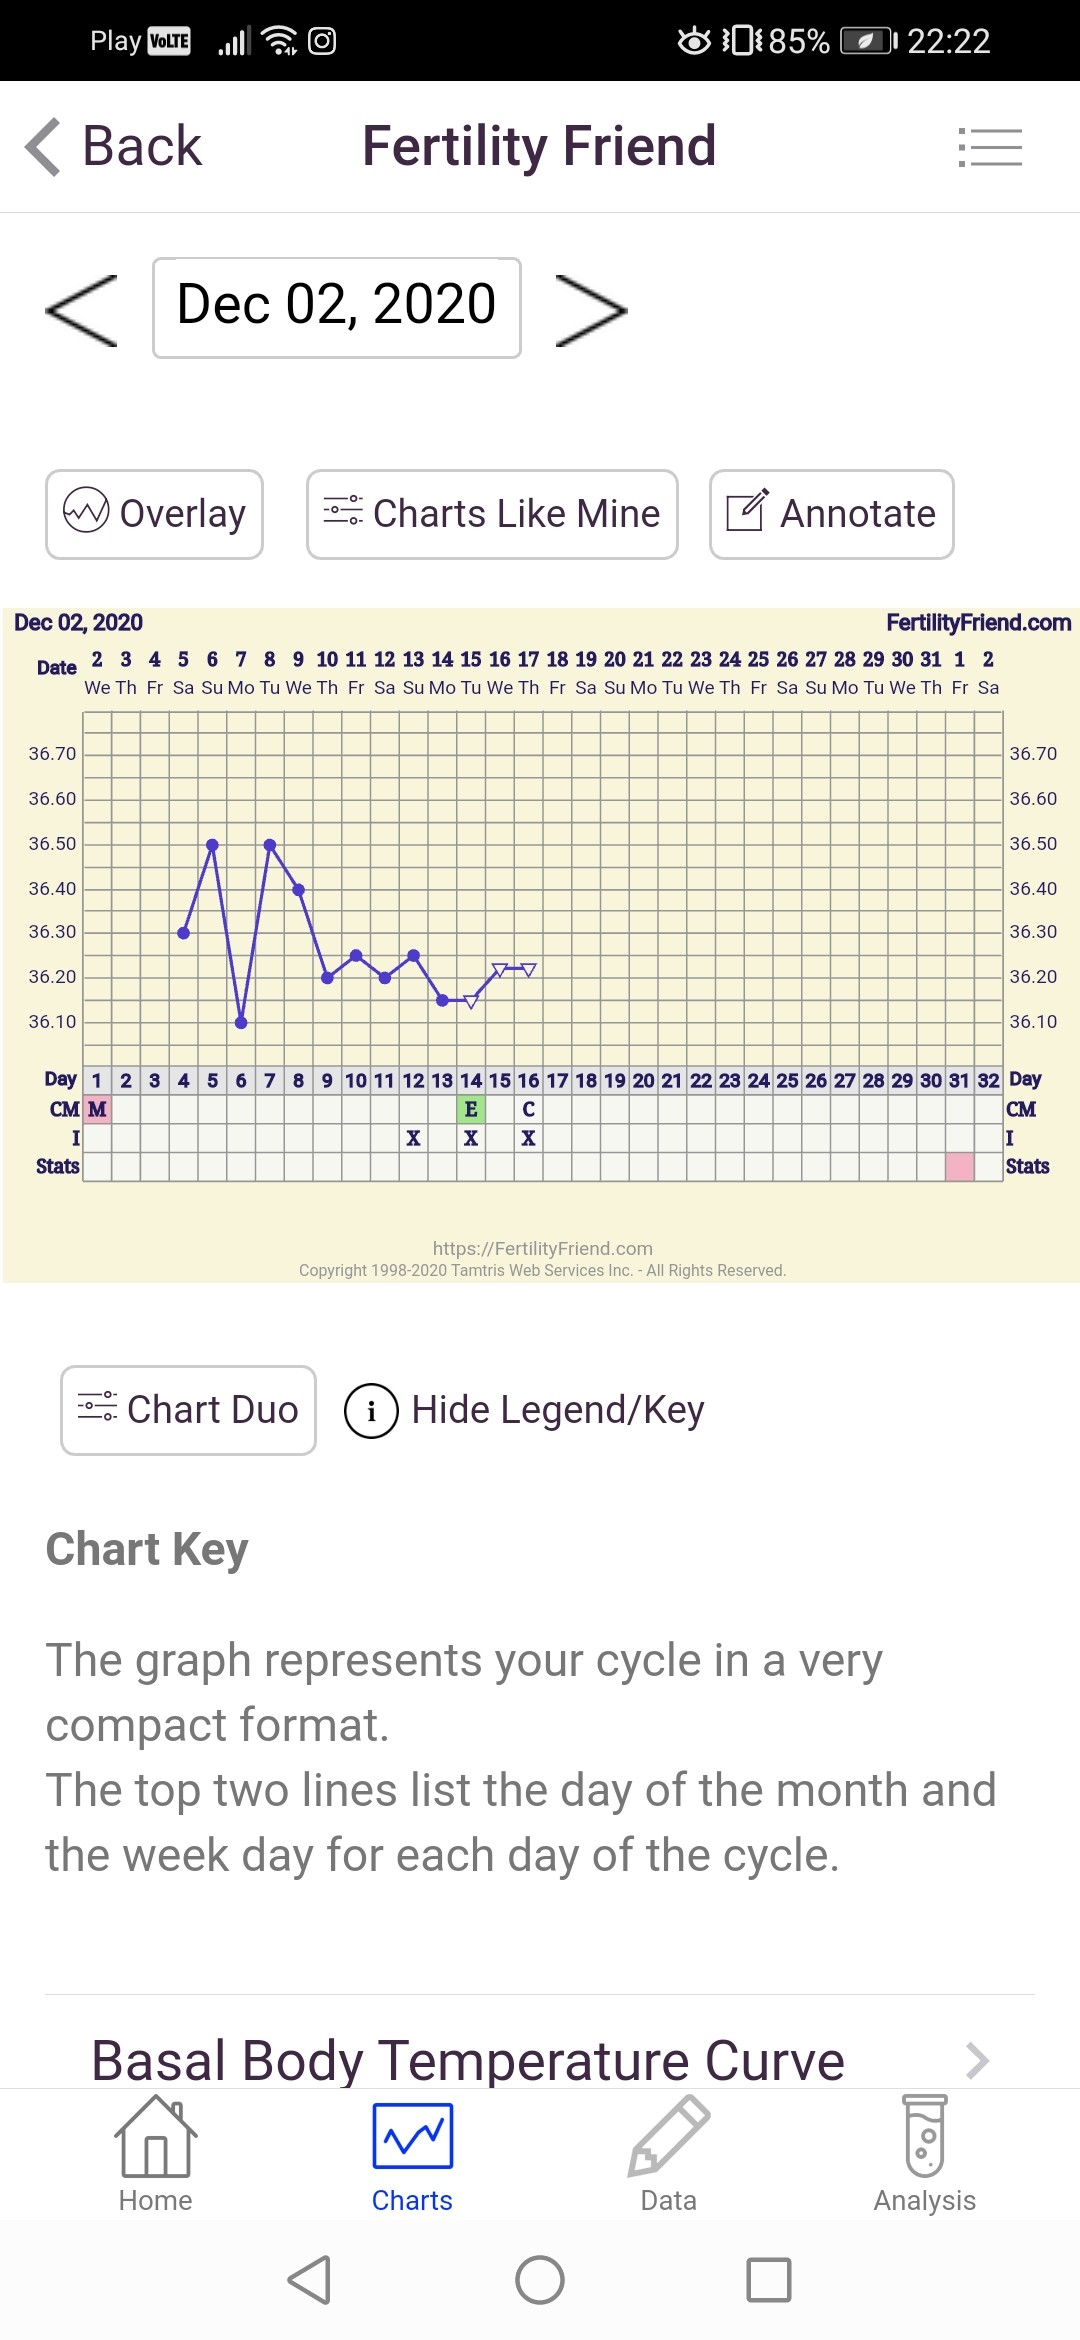Tap the Annotate pencil button
The height and width of the screenshot is (2340, 1080).
[831, 514]
